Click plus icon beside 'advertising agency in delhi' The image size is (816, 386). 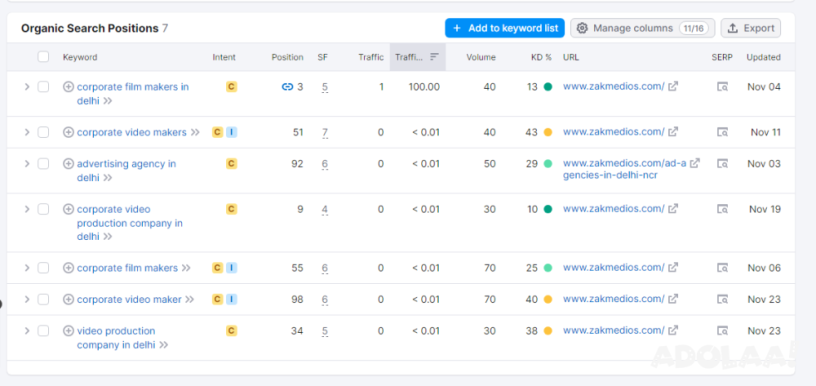point(68,164)
